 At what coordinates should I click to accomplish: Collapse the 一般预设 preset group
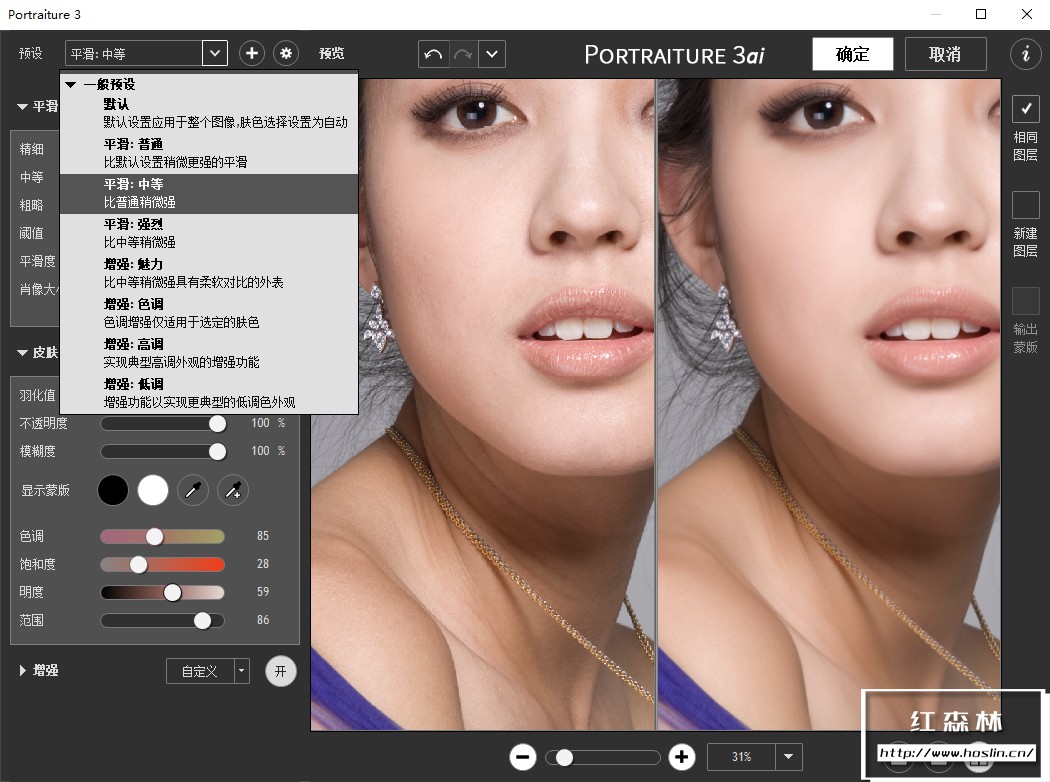coord(70,85)
